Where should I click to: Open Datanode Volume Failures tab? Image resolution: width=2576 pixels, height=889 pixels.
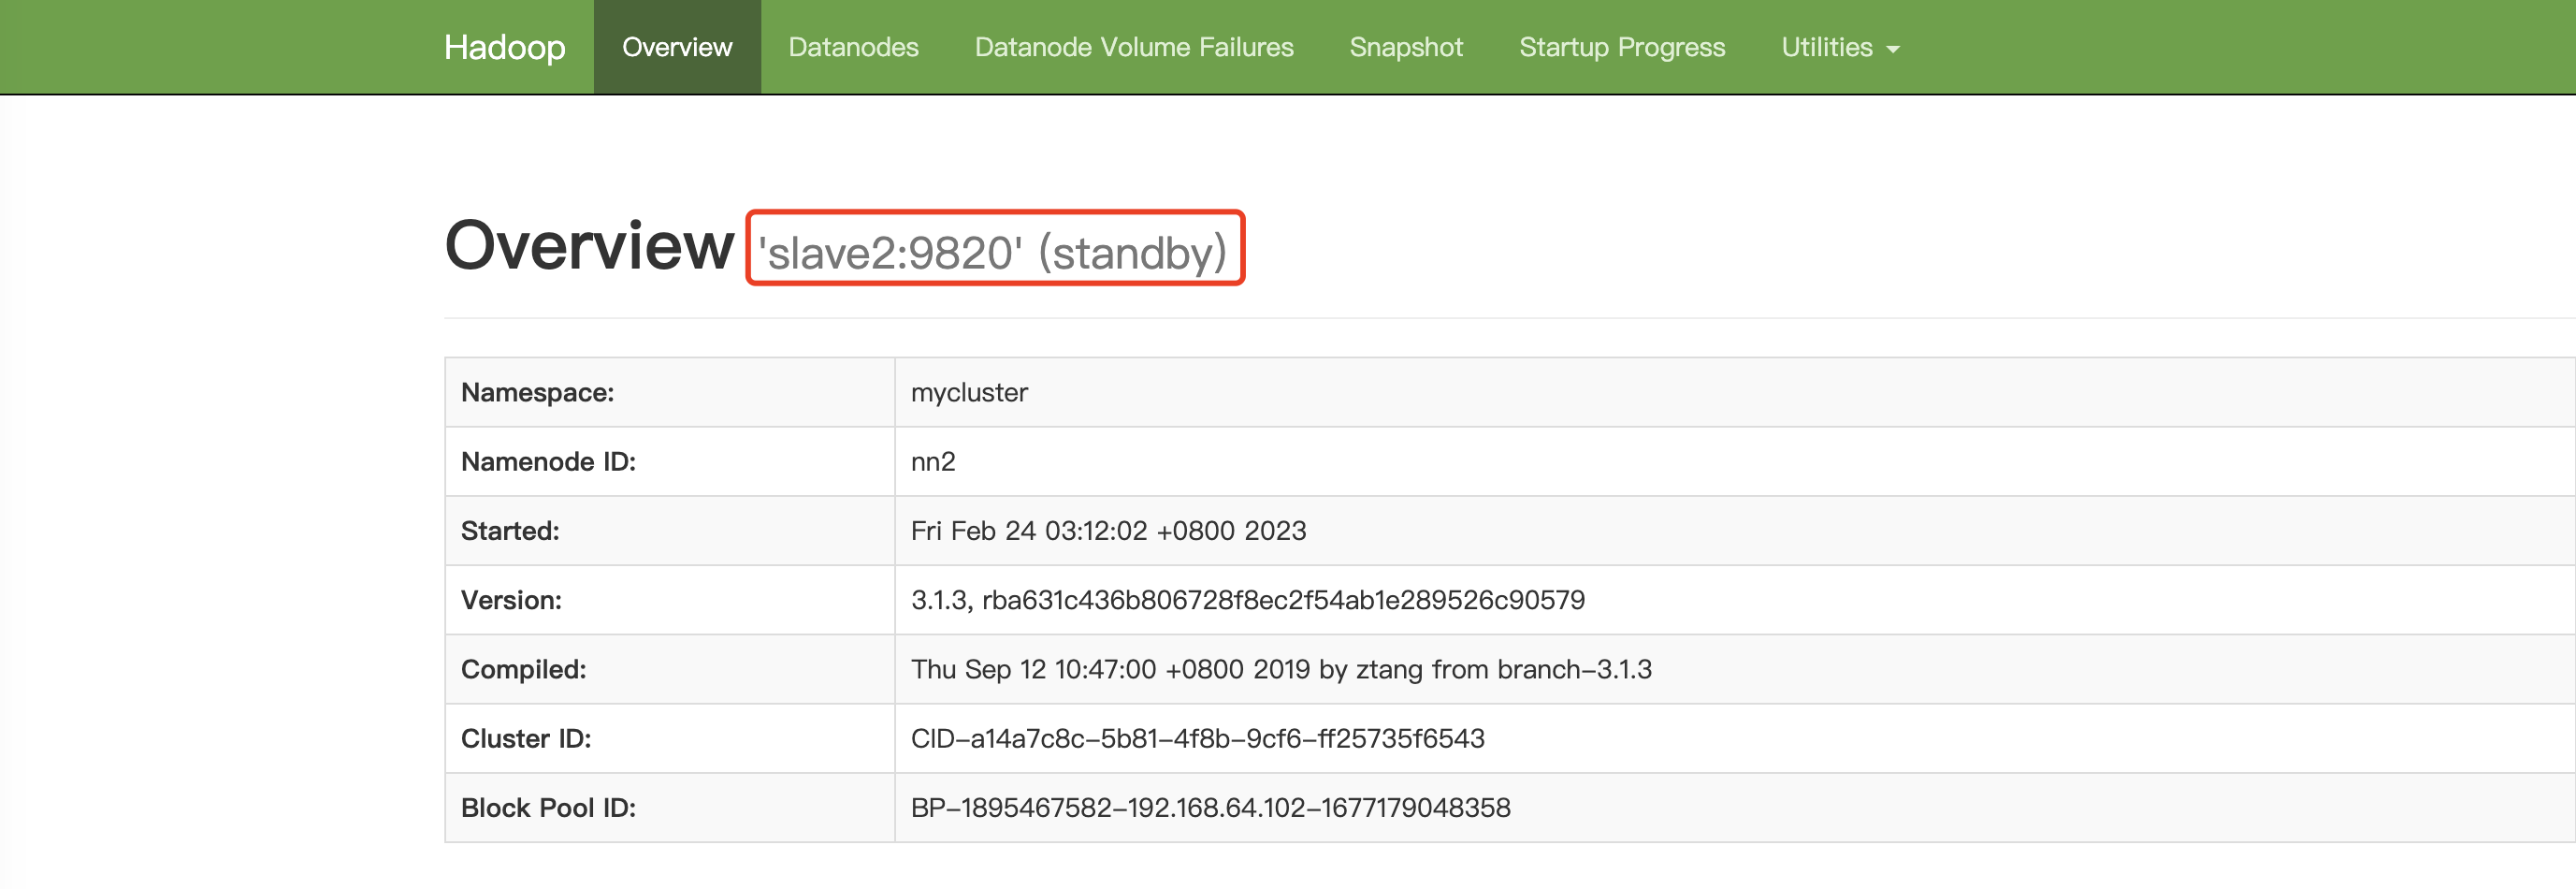pyautogui.click(x=1133, y=47)
